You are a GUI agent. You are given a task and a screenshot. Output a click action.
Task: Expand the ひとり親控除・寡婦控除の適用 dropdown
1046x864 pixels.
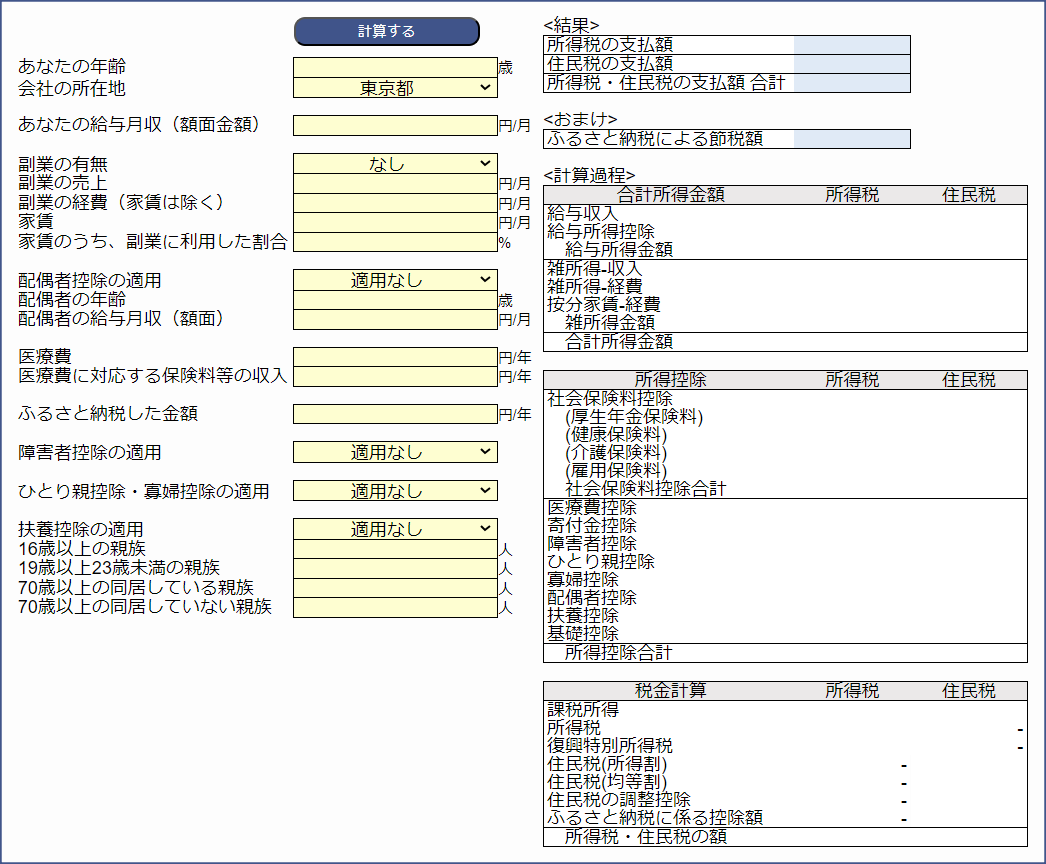395,491
